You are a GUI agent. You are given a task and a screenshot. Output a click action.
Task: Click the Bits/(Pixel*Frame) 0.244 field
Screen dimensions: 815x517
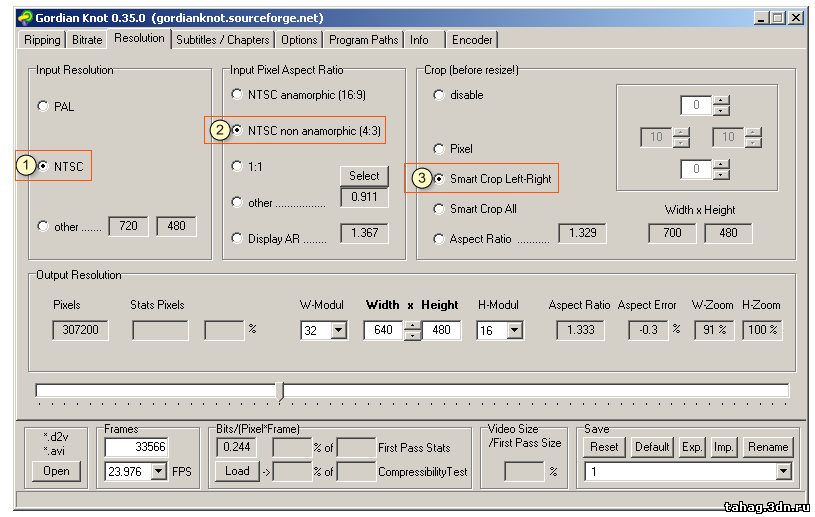237,447
